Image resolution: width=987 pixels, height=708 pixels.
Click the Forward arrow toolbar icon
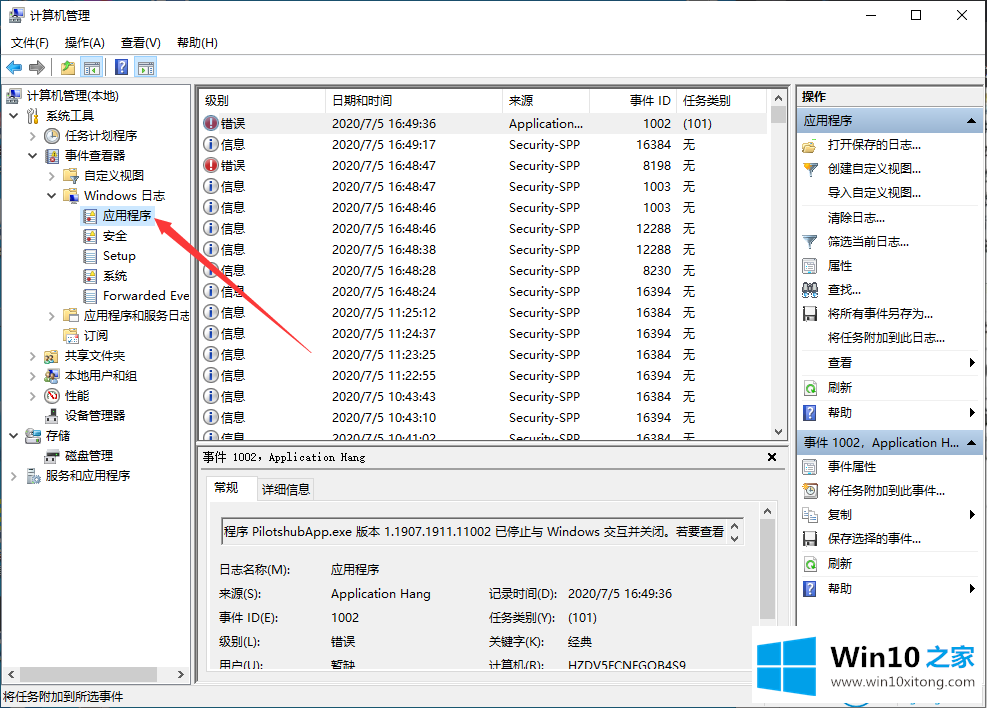(37, 67)
